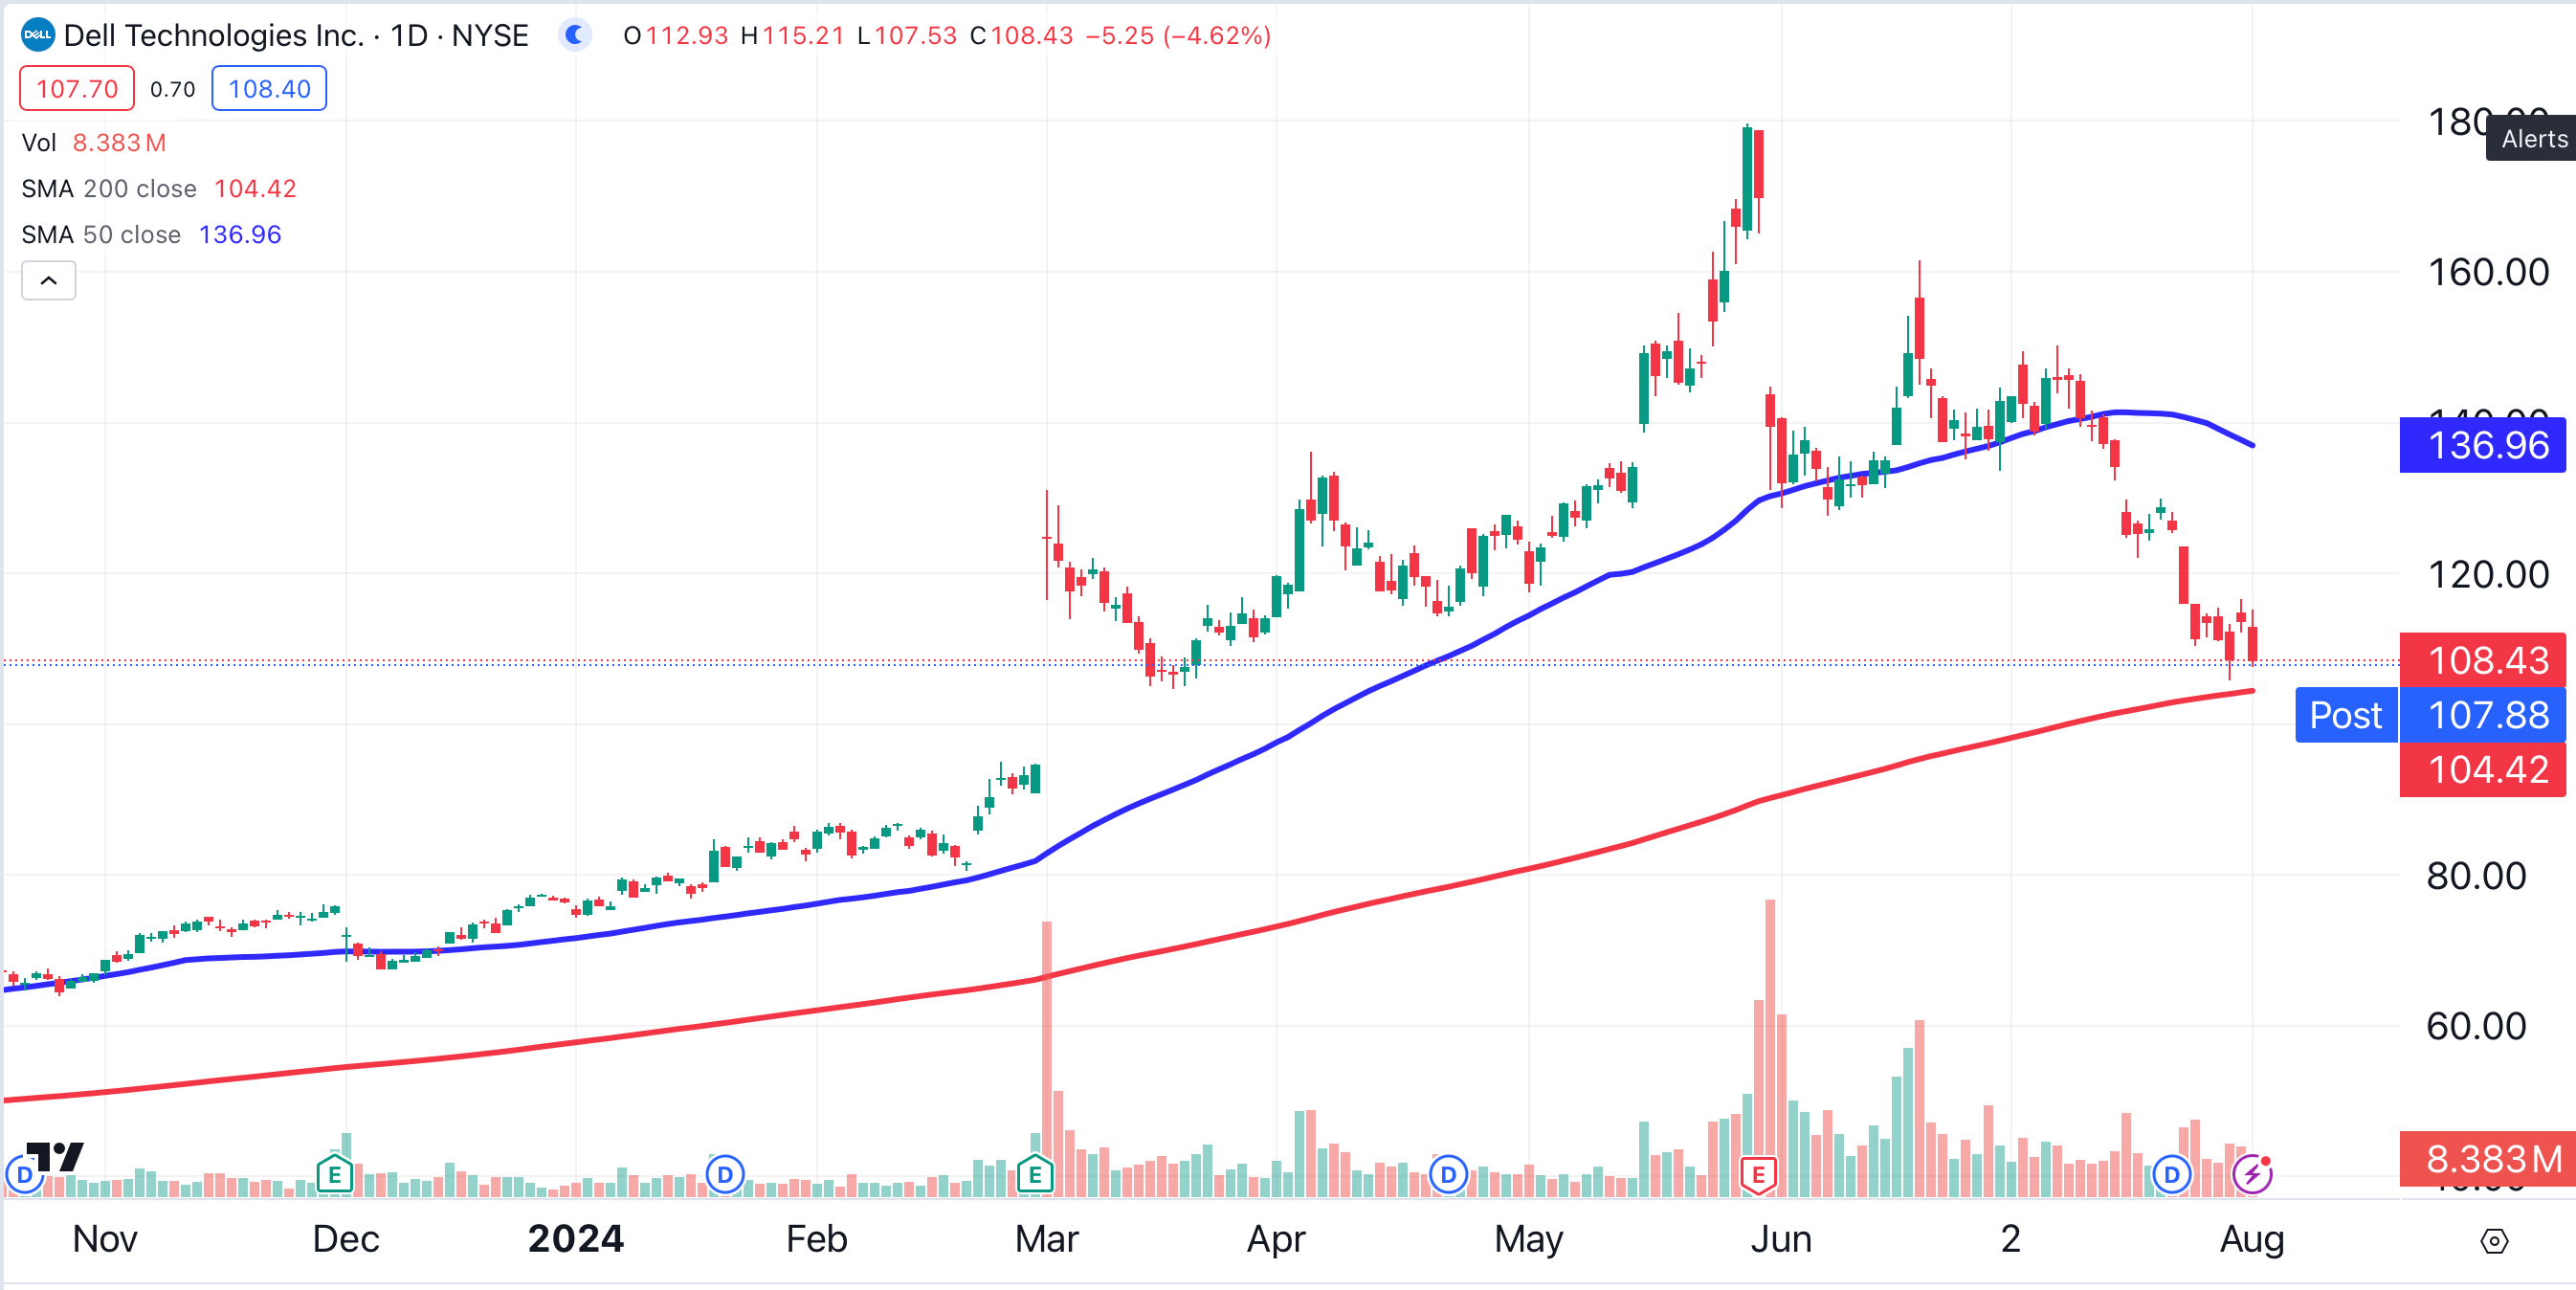Select the Vol indicator label
This screenshot has width=2576, height=1290.
tap(39, 143)
